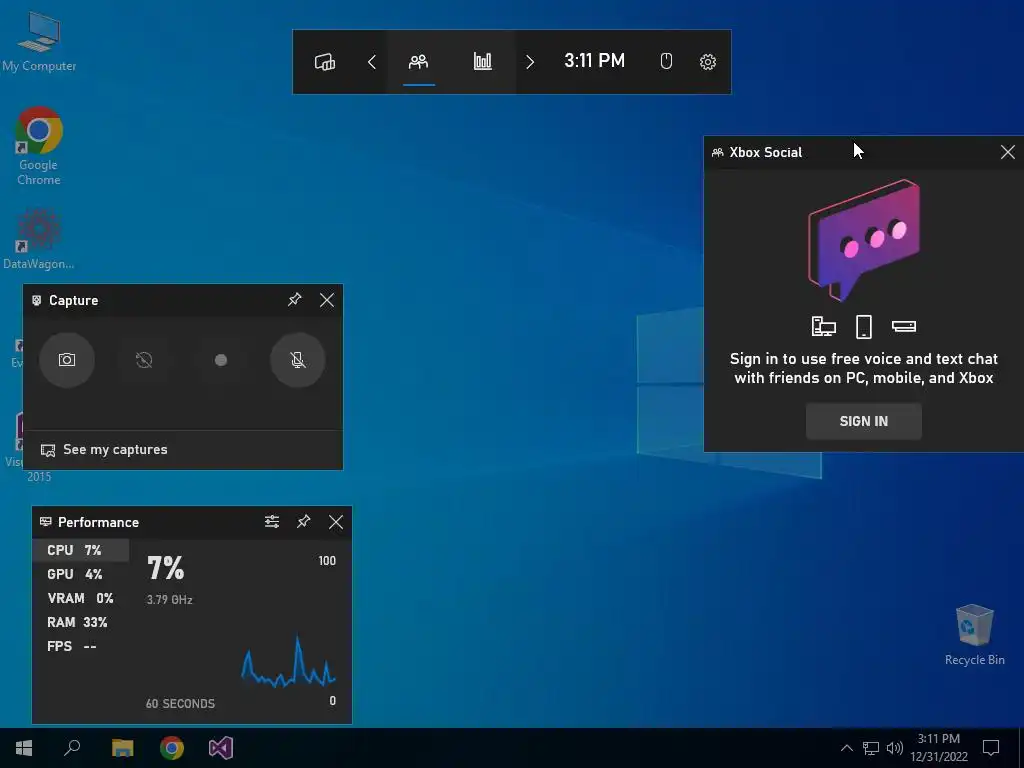Select the DataWagon desktop shortcut
This screenshot has height=768, width=1024.
[39, 239]
